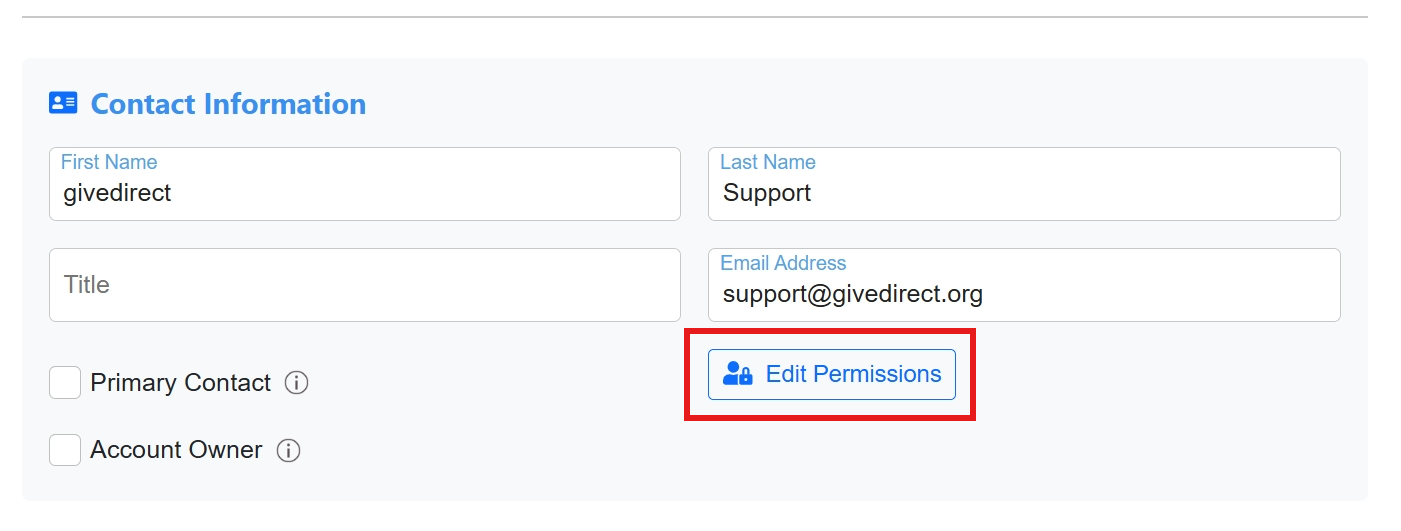Click the support@givedirect.org email text

[853, 294]
